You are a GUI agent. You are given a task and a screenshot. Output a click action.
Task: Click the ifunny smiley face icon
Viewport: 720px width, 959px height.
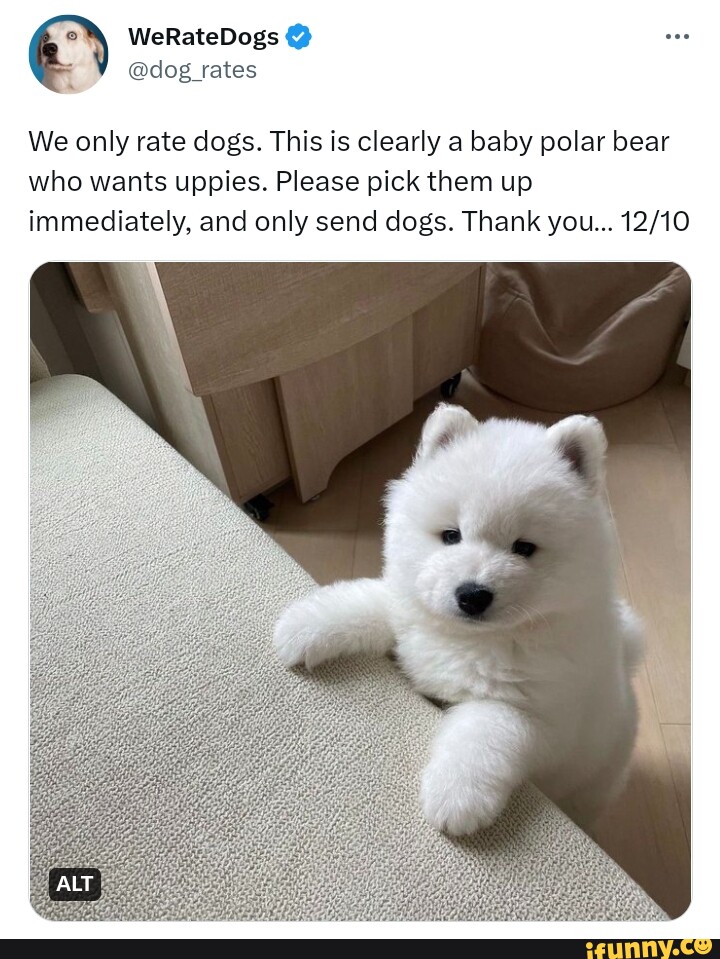click(703, 946)
